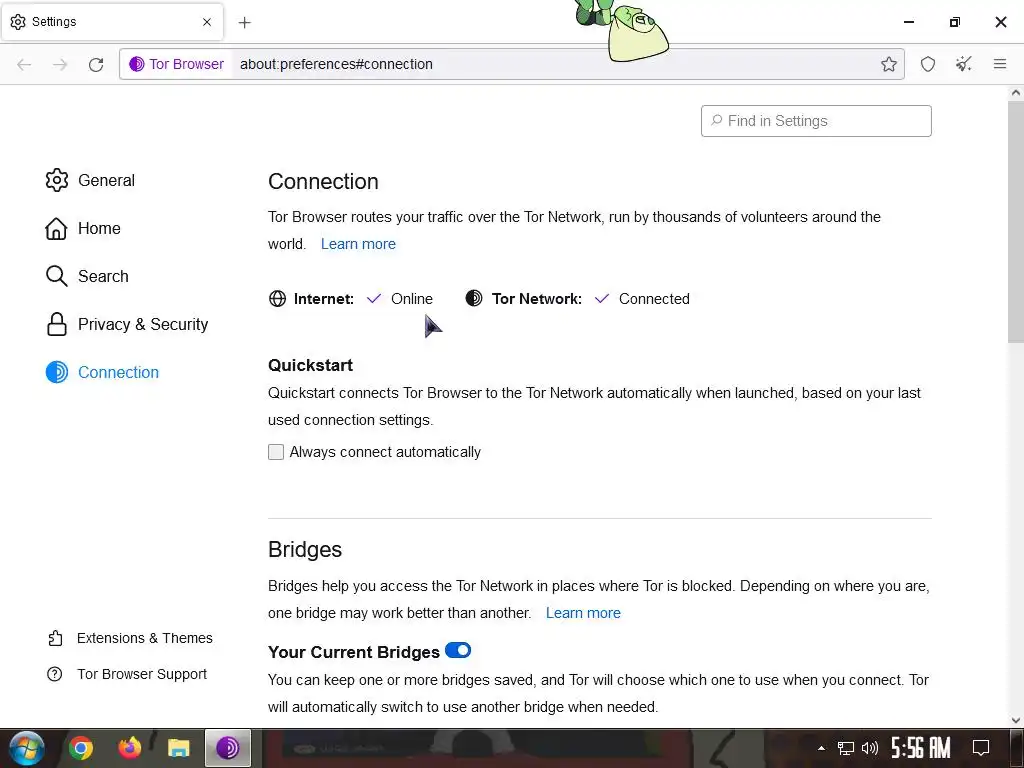Enable Always connect automatically checkbox
Viewport: 1024px width, 768px height.
point(276,452)
